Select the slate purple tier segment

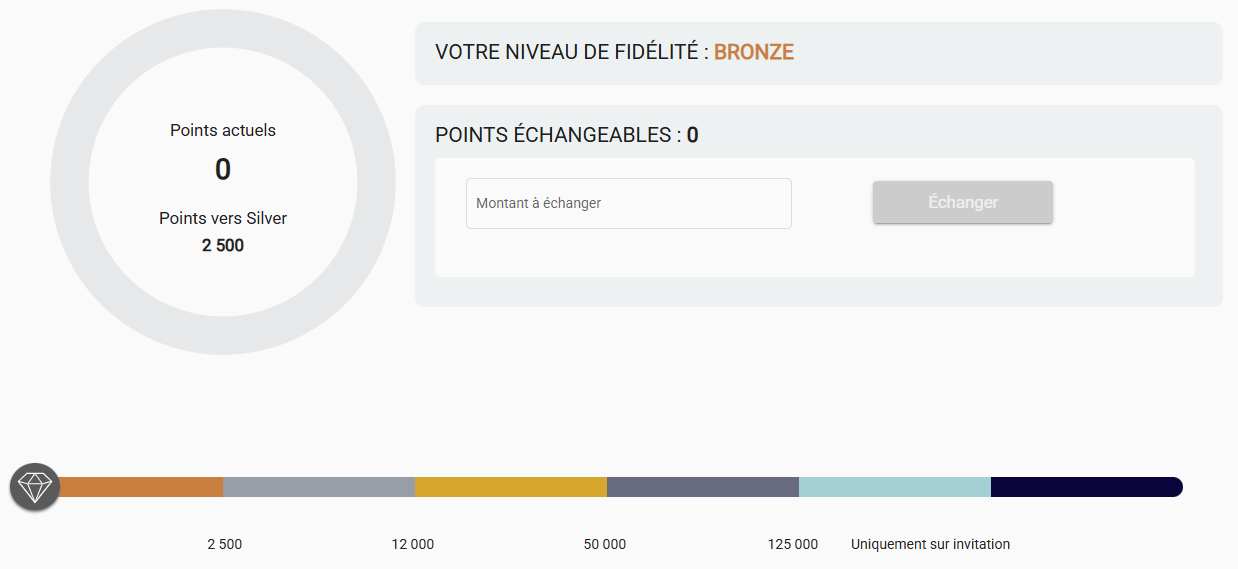(703, 487)
